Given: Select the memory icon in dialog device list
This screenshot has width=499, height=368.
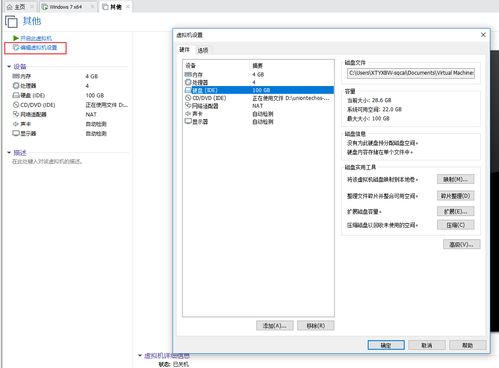Looking at the screenshot, I should pos(188,74).
